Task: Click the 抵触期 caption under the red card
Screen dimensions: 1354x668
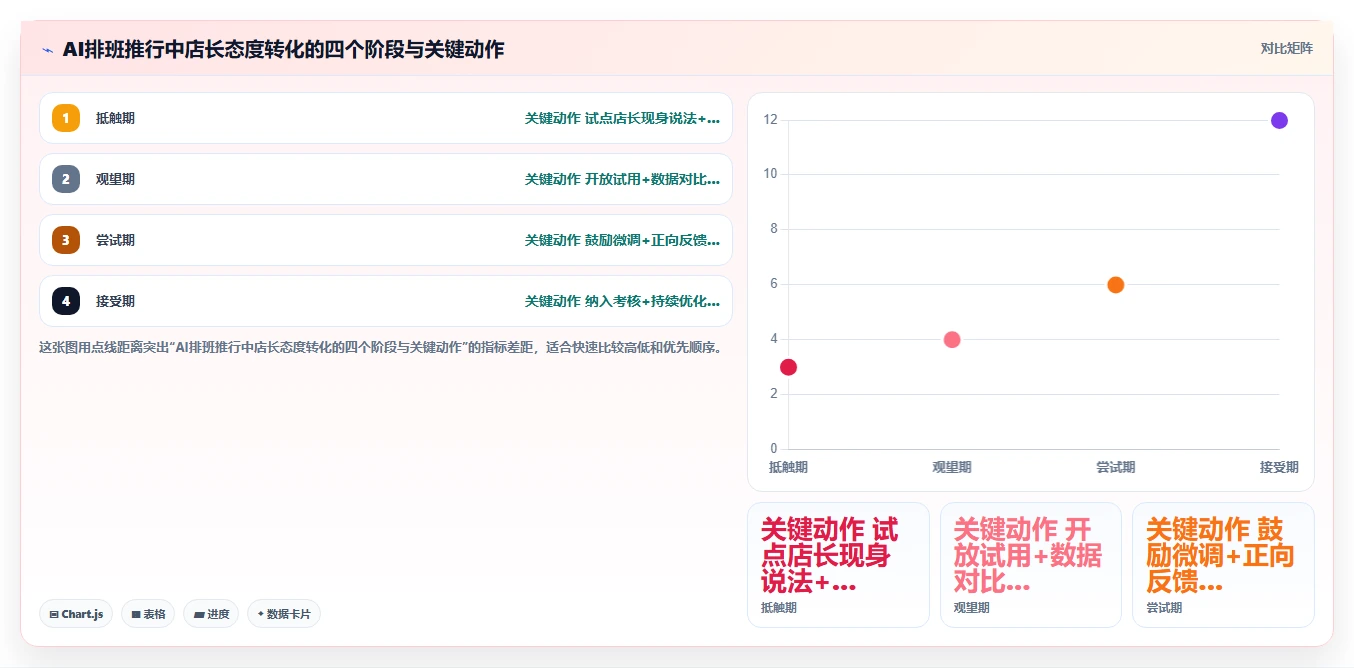Action: pyautogui.click(x=780, y=608)
